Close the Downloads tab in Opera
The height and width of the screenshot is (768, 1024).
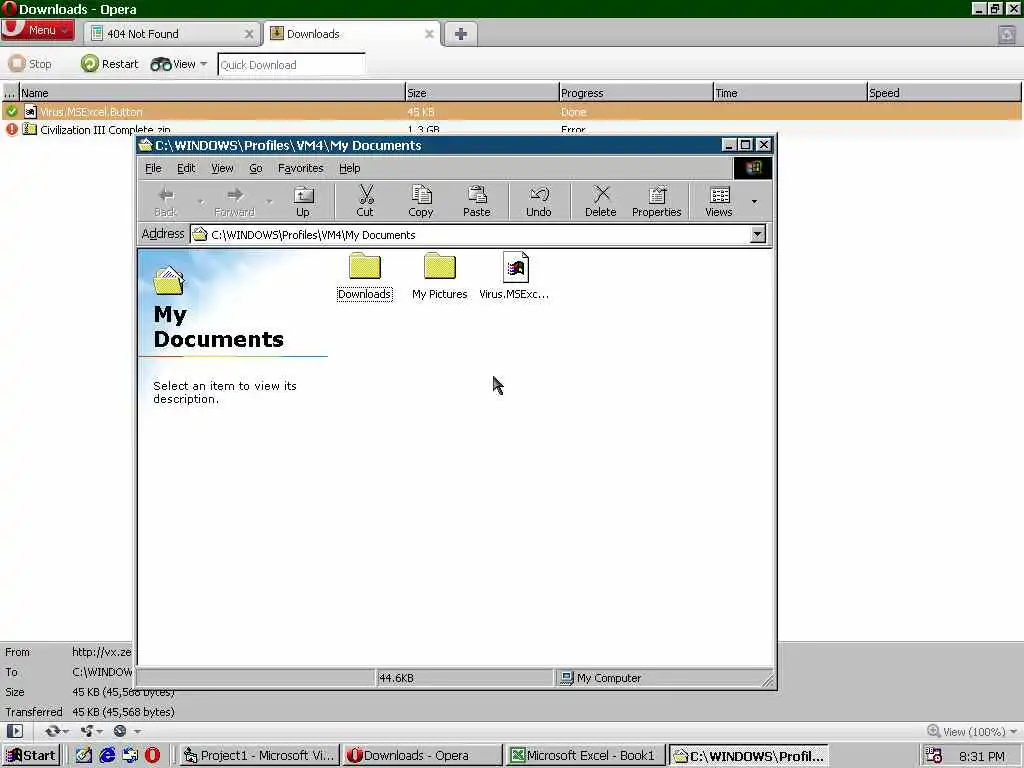429,34
